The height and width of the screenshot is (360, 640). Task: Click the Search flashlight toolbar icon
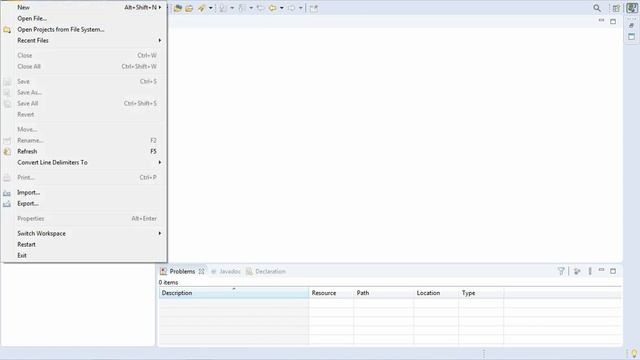coord(202,8)
